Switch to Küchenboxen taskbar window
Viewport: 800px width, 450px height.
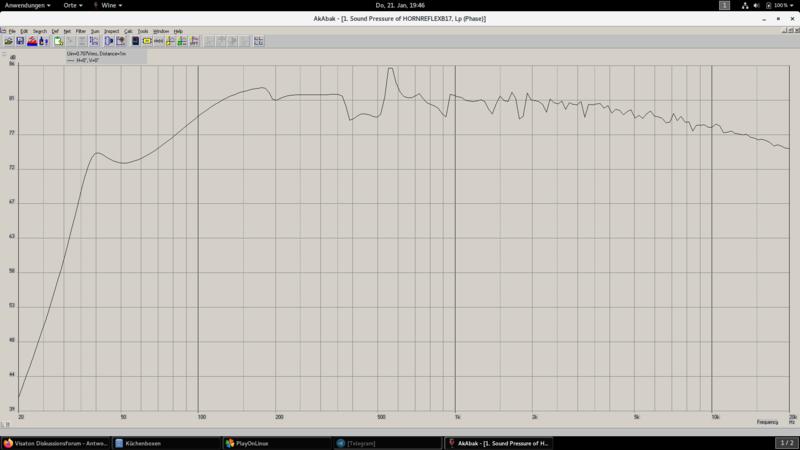click(x=166, y=443)
